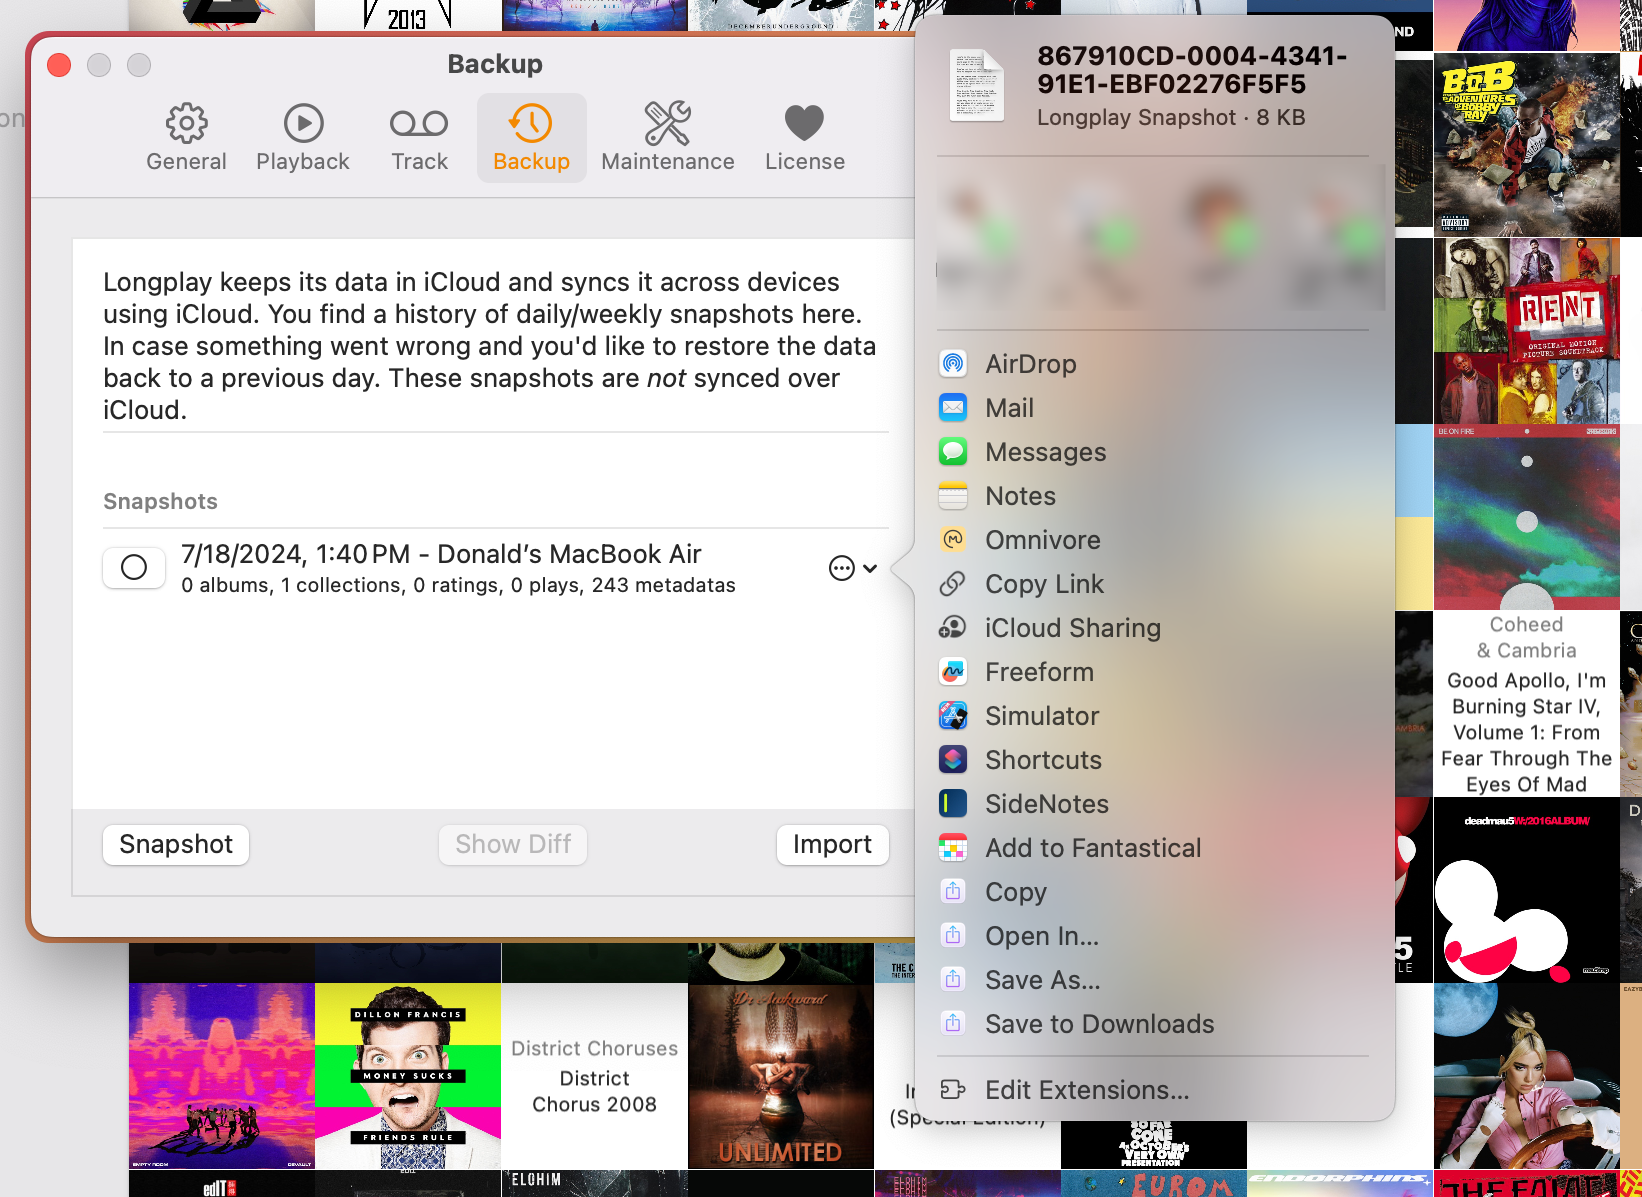The image size is (1642, 1197).
Task: Open the B.o.B Adventures of Bobby Ray album
Action: [x=1526, y=144]
